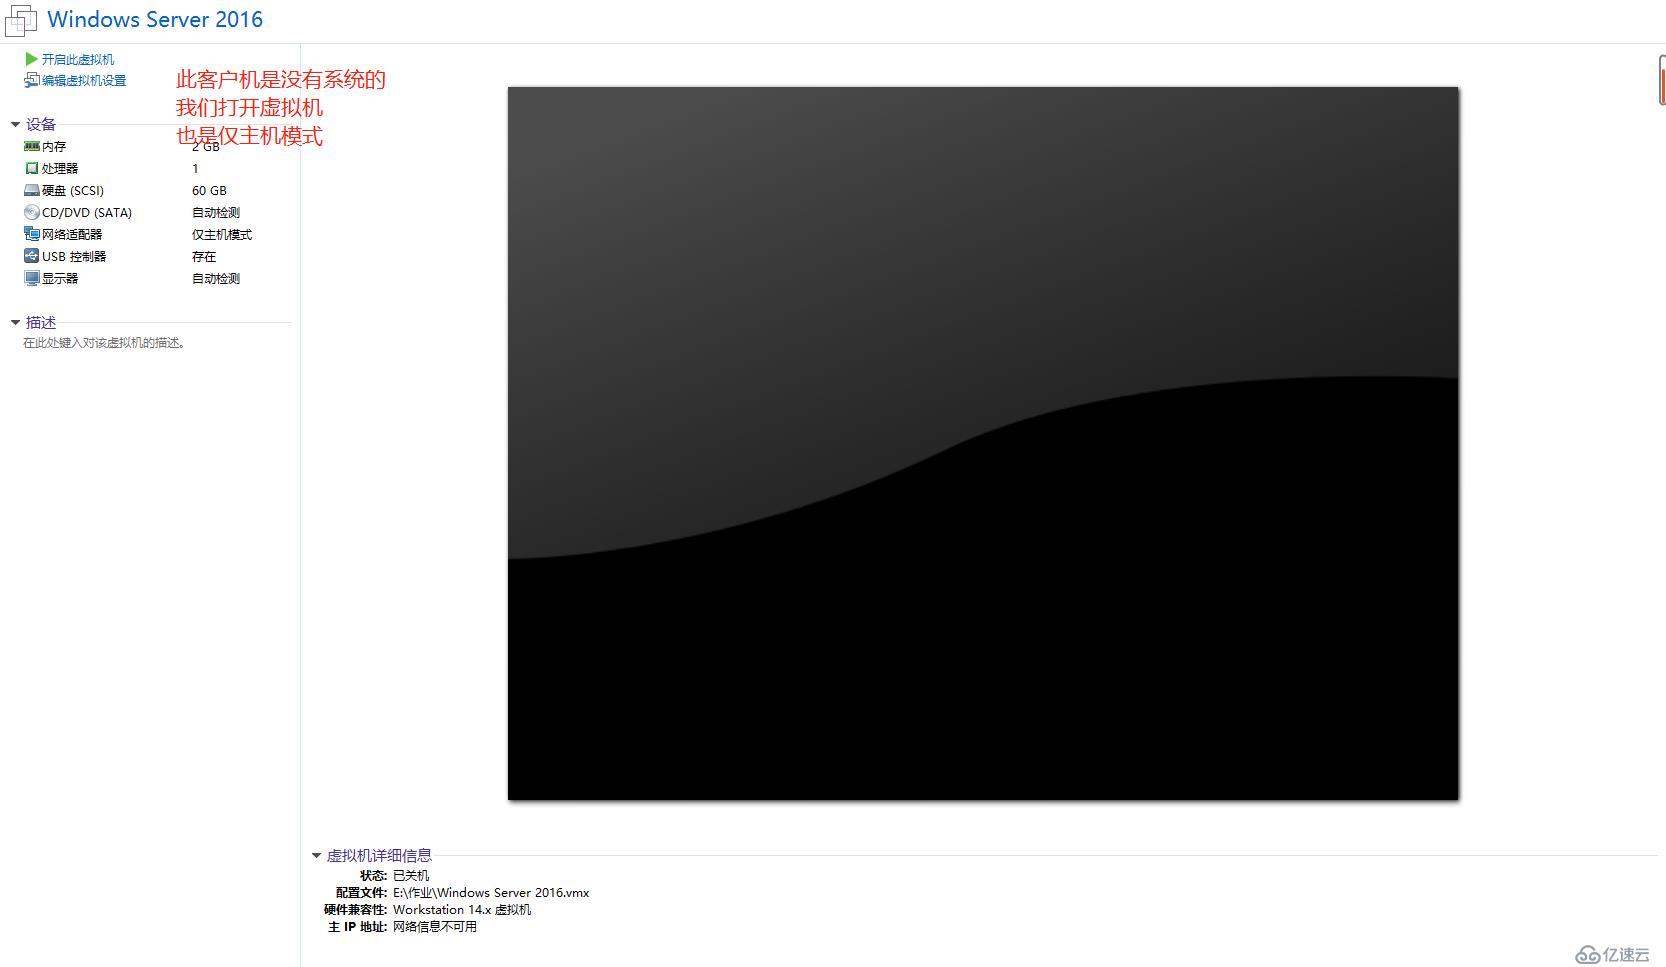The width and height of the screenshot is (1666, 967).
Task: Click the display (显示器) monitor icon
Action: coord(31,278)
